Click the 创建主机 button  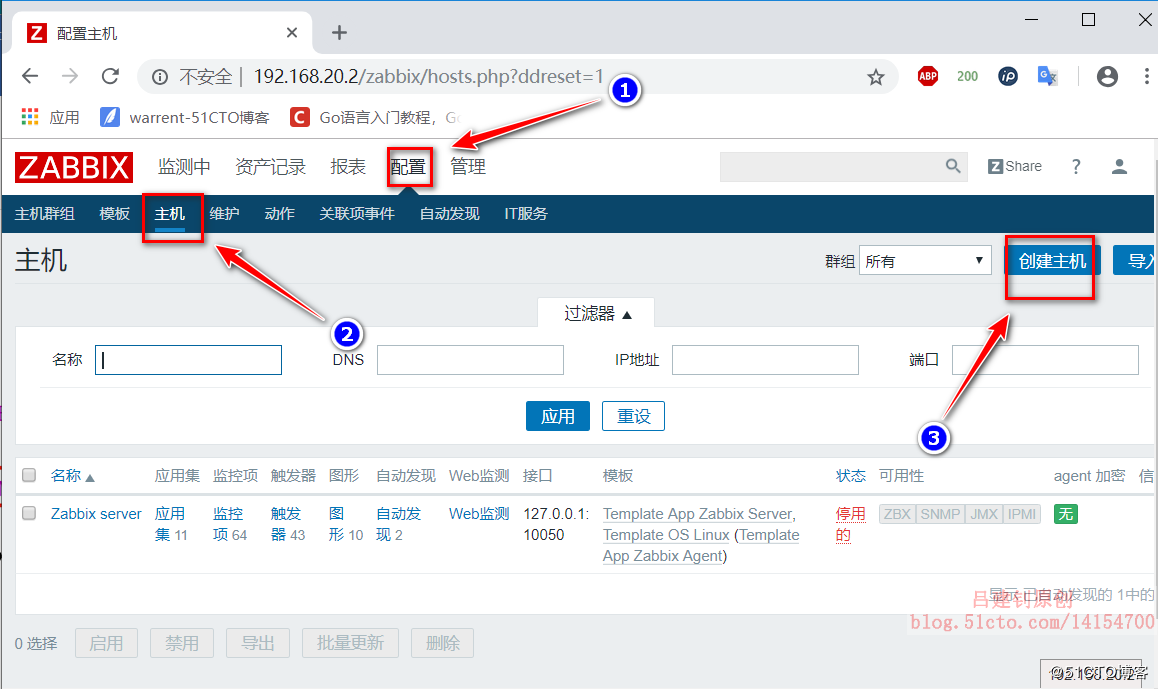click(1052, 260)
